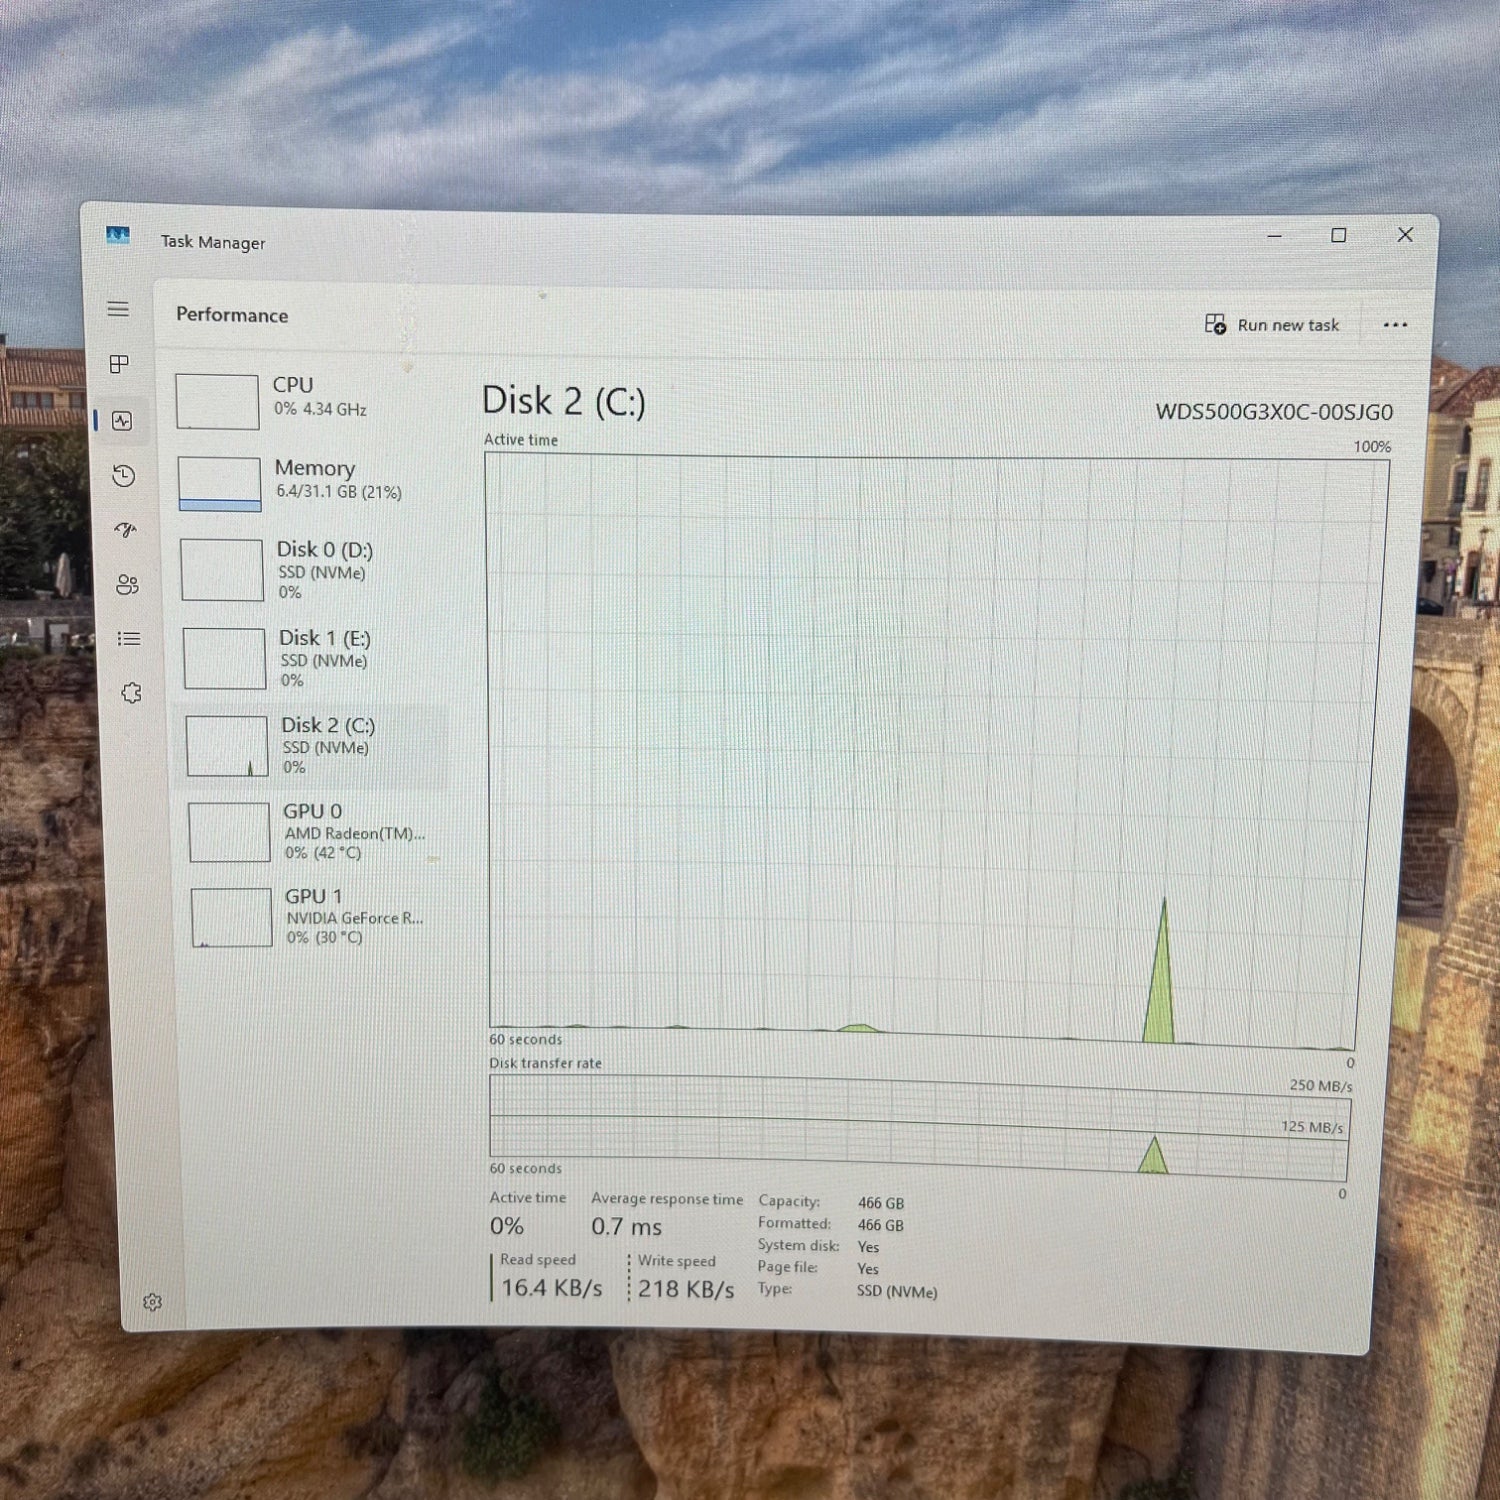Maximize the Task Manager window
This screenshot has height=1500, width=1500.
pos(1339,235)
